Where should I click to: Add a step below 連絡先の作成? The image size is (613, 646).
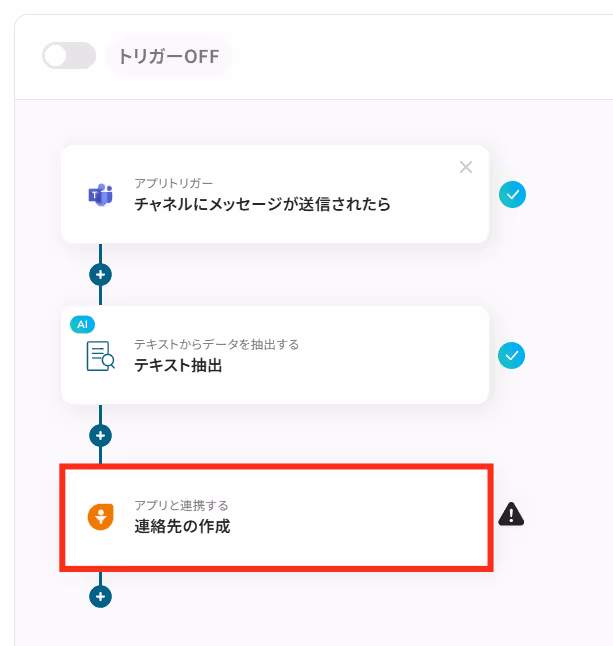pyautogui.click(x=101, y=596)
